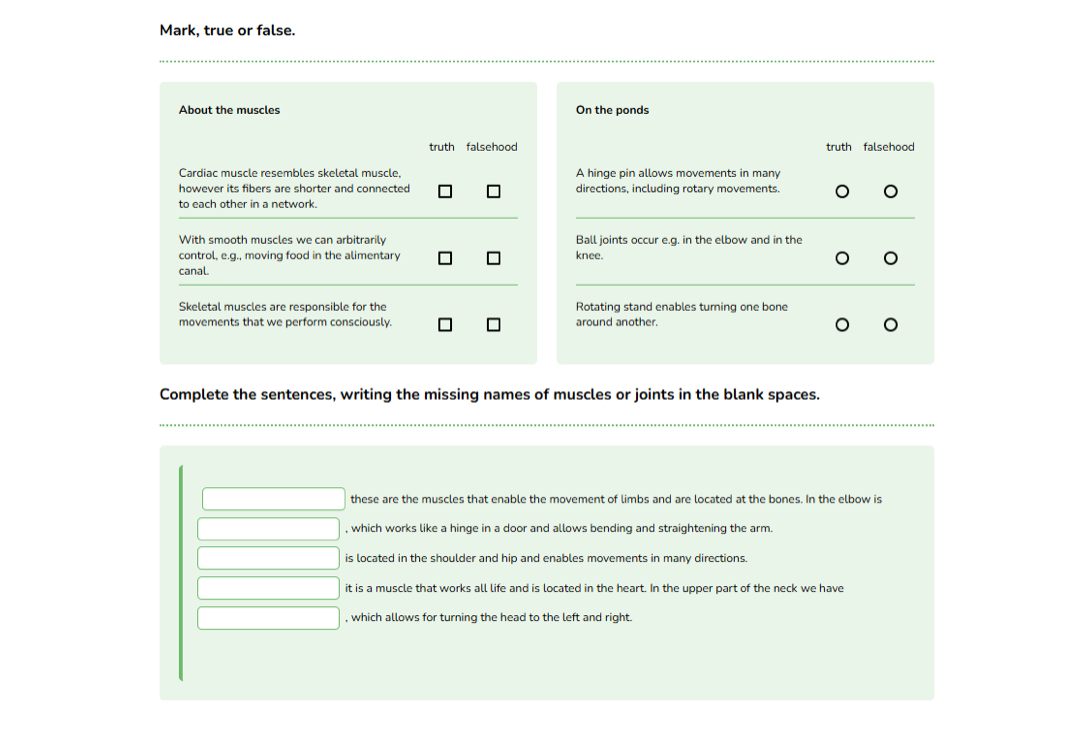1090x730 pixels.
Task: Select the blank before 'is located in the shoulder'
Action: pyautogui.click(x=268, y=558)
